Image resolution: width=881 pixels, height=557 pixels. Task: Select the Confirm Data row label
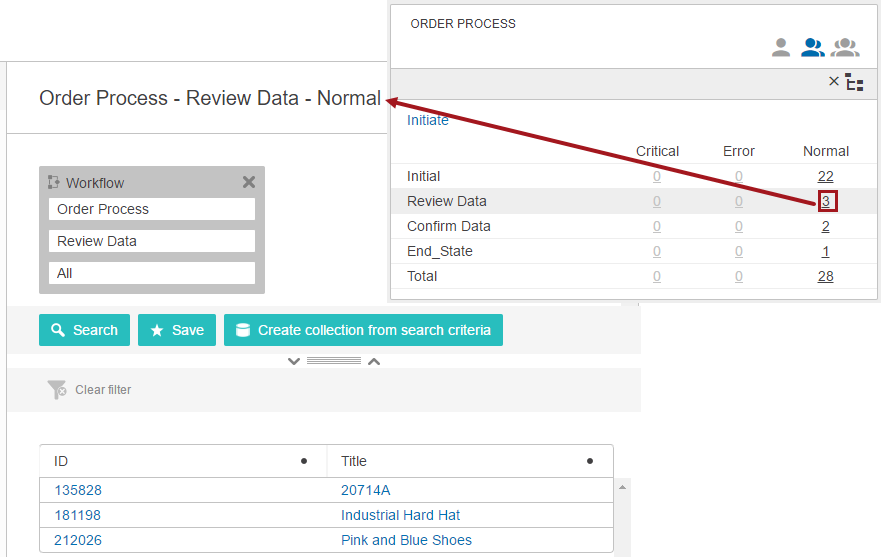coord(448,227)
